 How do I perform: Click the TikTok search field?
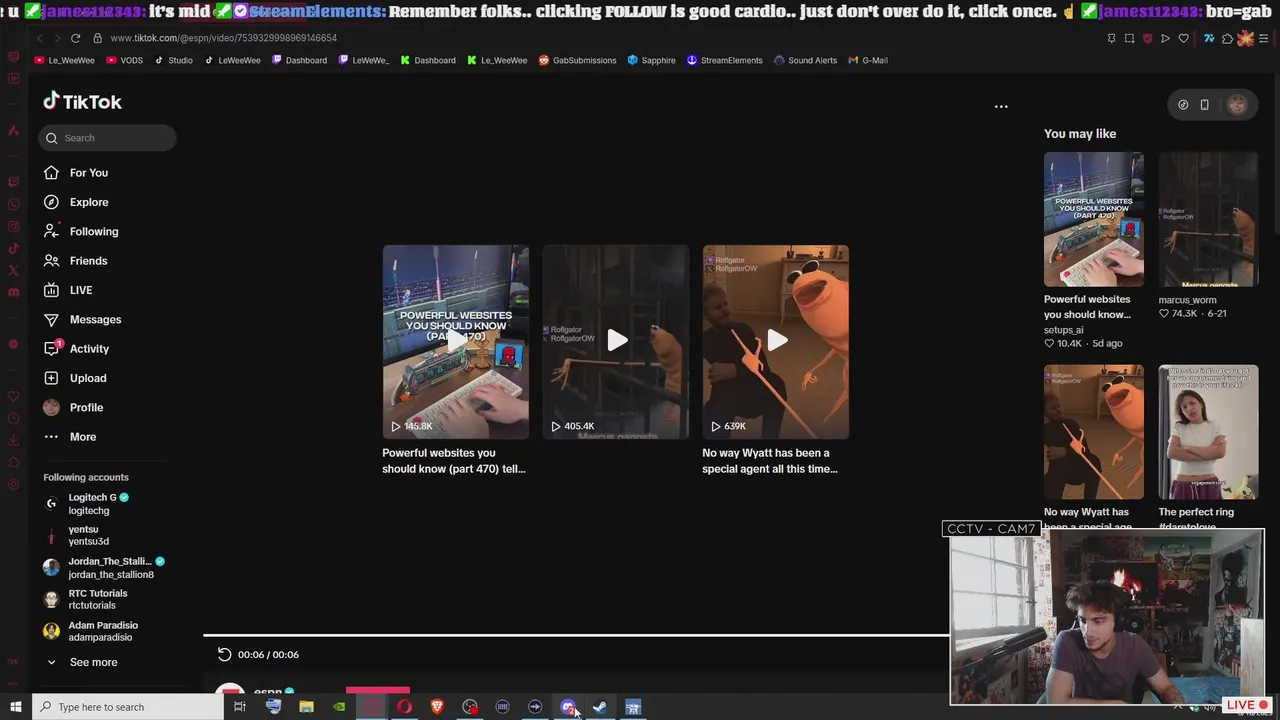(x=108, y=138)
